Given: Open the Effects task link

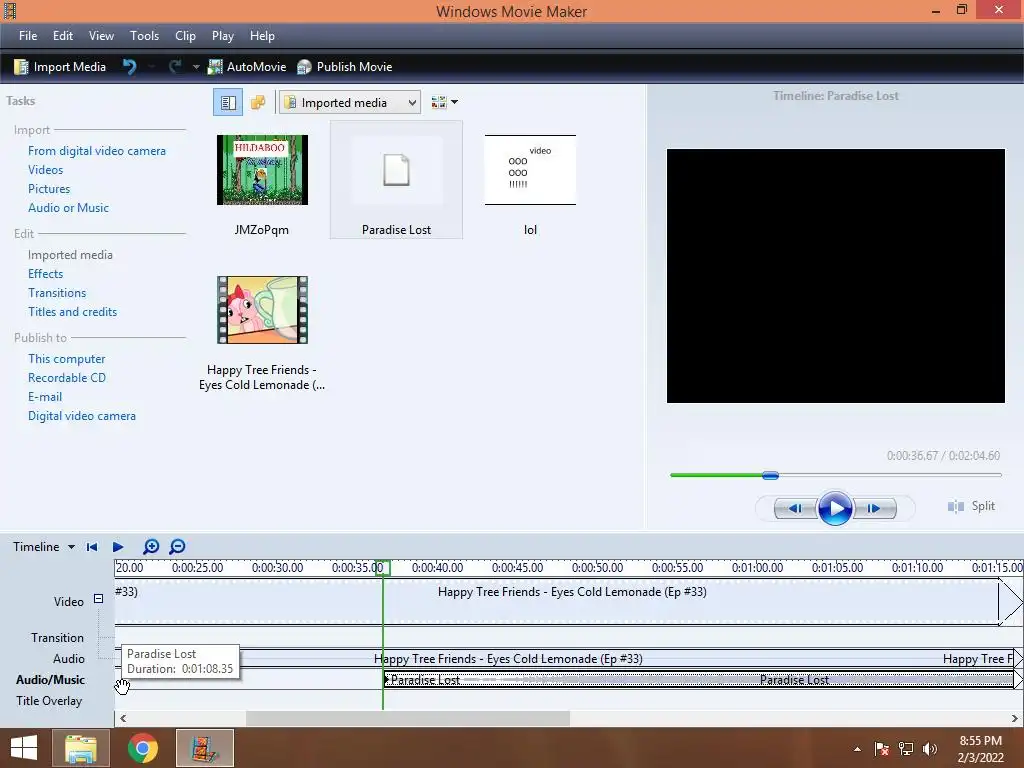Looking at the screenshot, I should pos(46,274).
